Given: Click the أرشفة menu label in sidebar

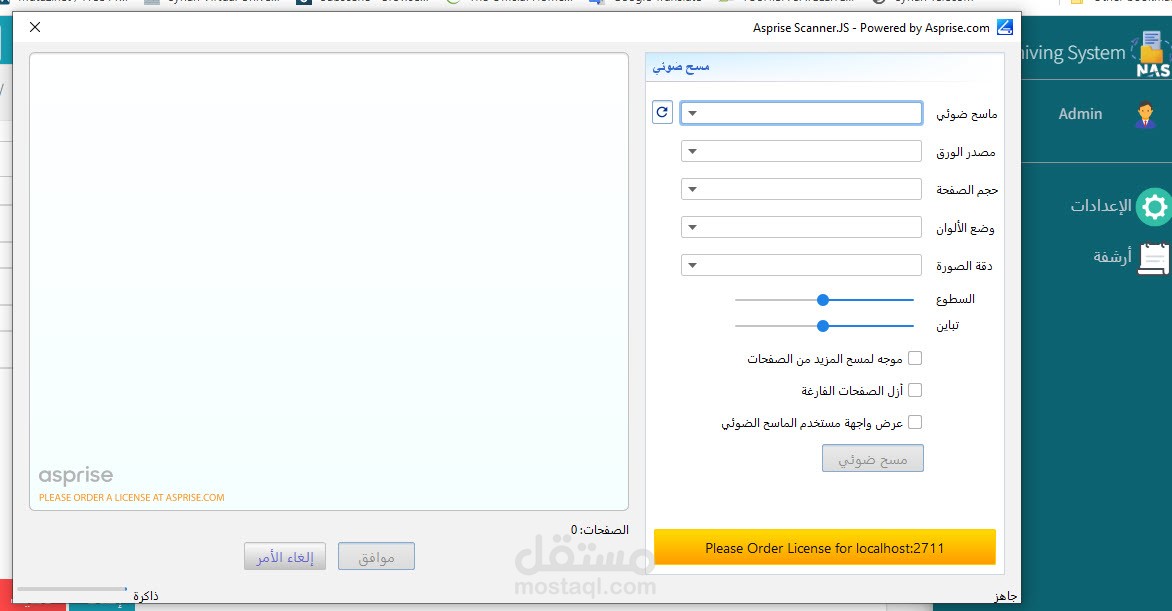Looking at the screenshot, I should [1112, 257].
